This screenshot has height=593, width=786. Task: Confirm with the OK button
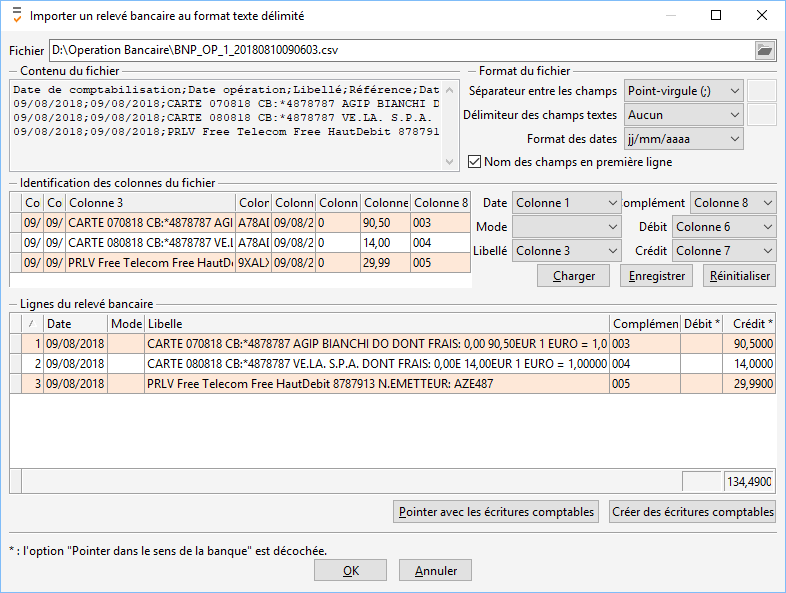(x=350, y=570)
